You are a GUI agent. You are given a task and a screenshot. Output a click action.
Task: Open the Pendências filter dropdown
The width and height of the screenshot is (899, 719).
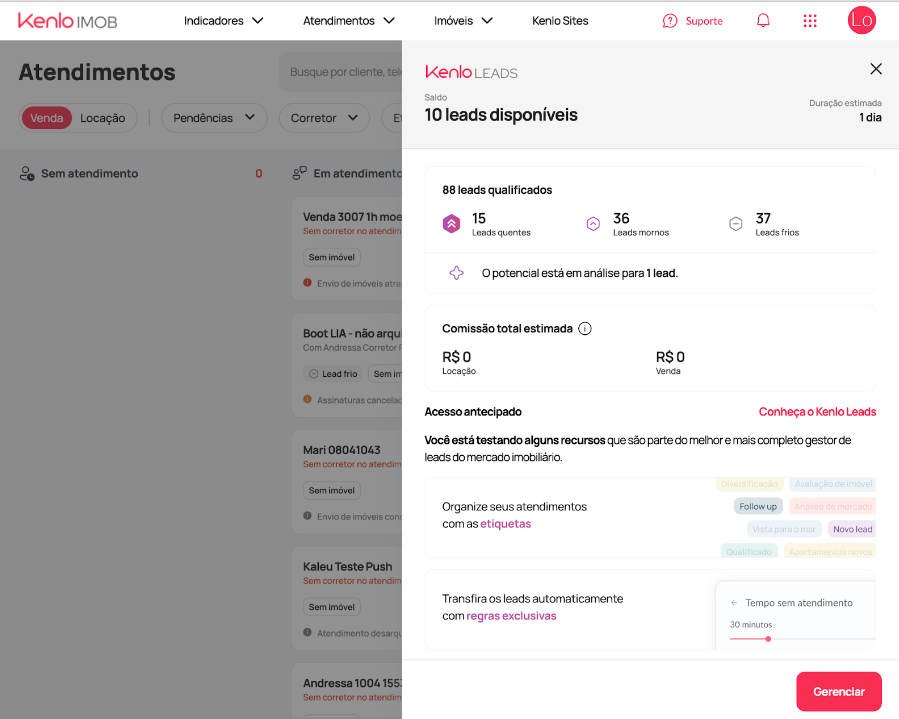click(x=214, y=118)
